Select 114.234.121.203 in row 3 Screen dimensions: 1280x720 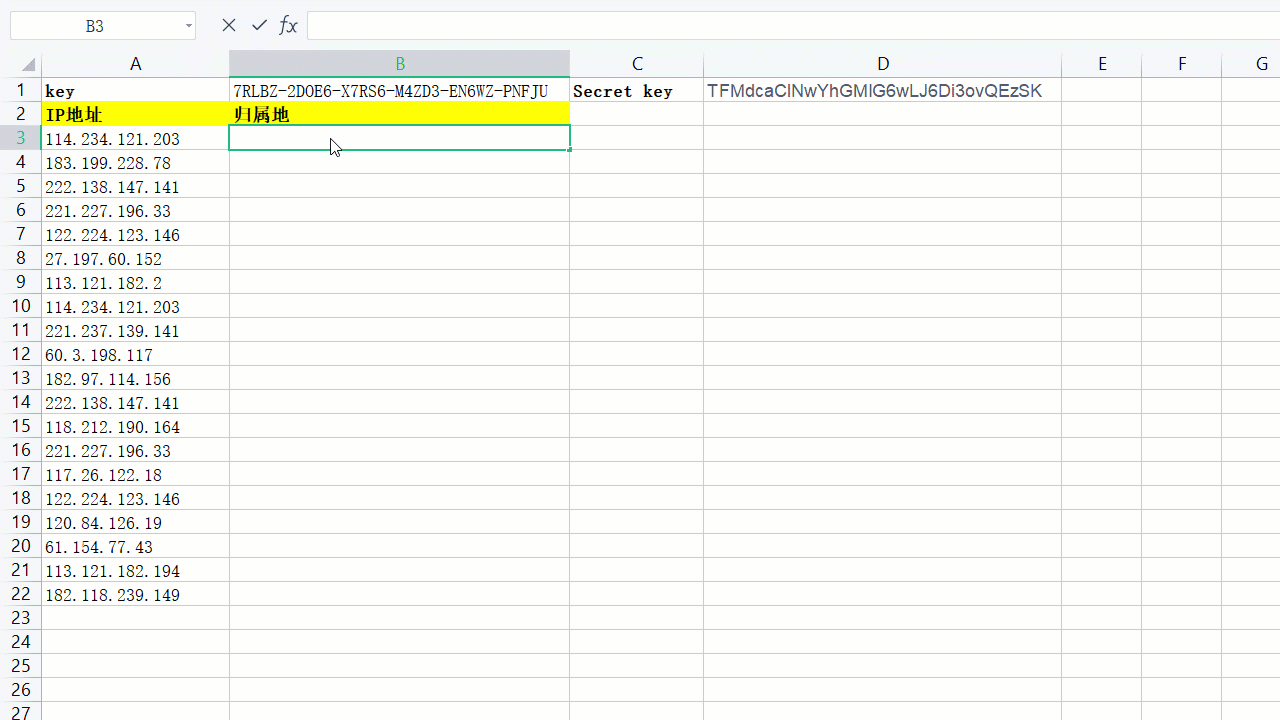point(136,138)
